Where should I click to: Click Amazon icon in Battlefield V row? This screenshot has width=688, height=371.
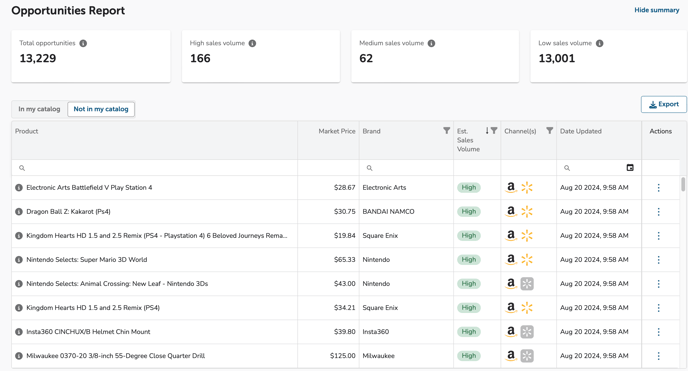click(511, 188)
